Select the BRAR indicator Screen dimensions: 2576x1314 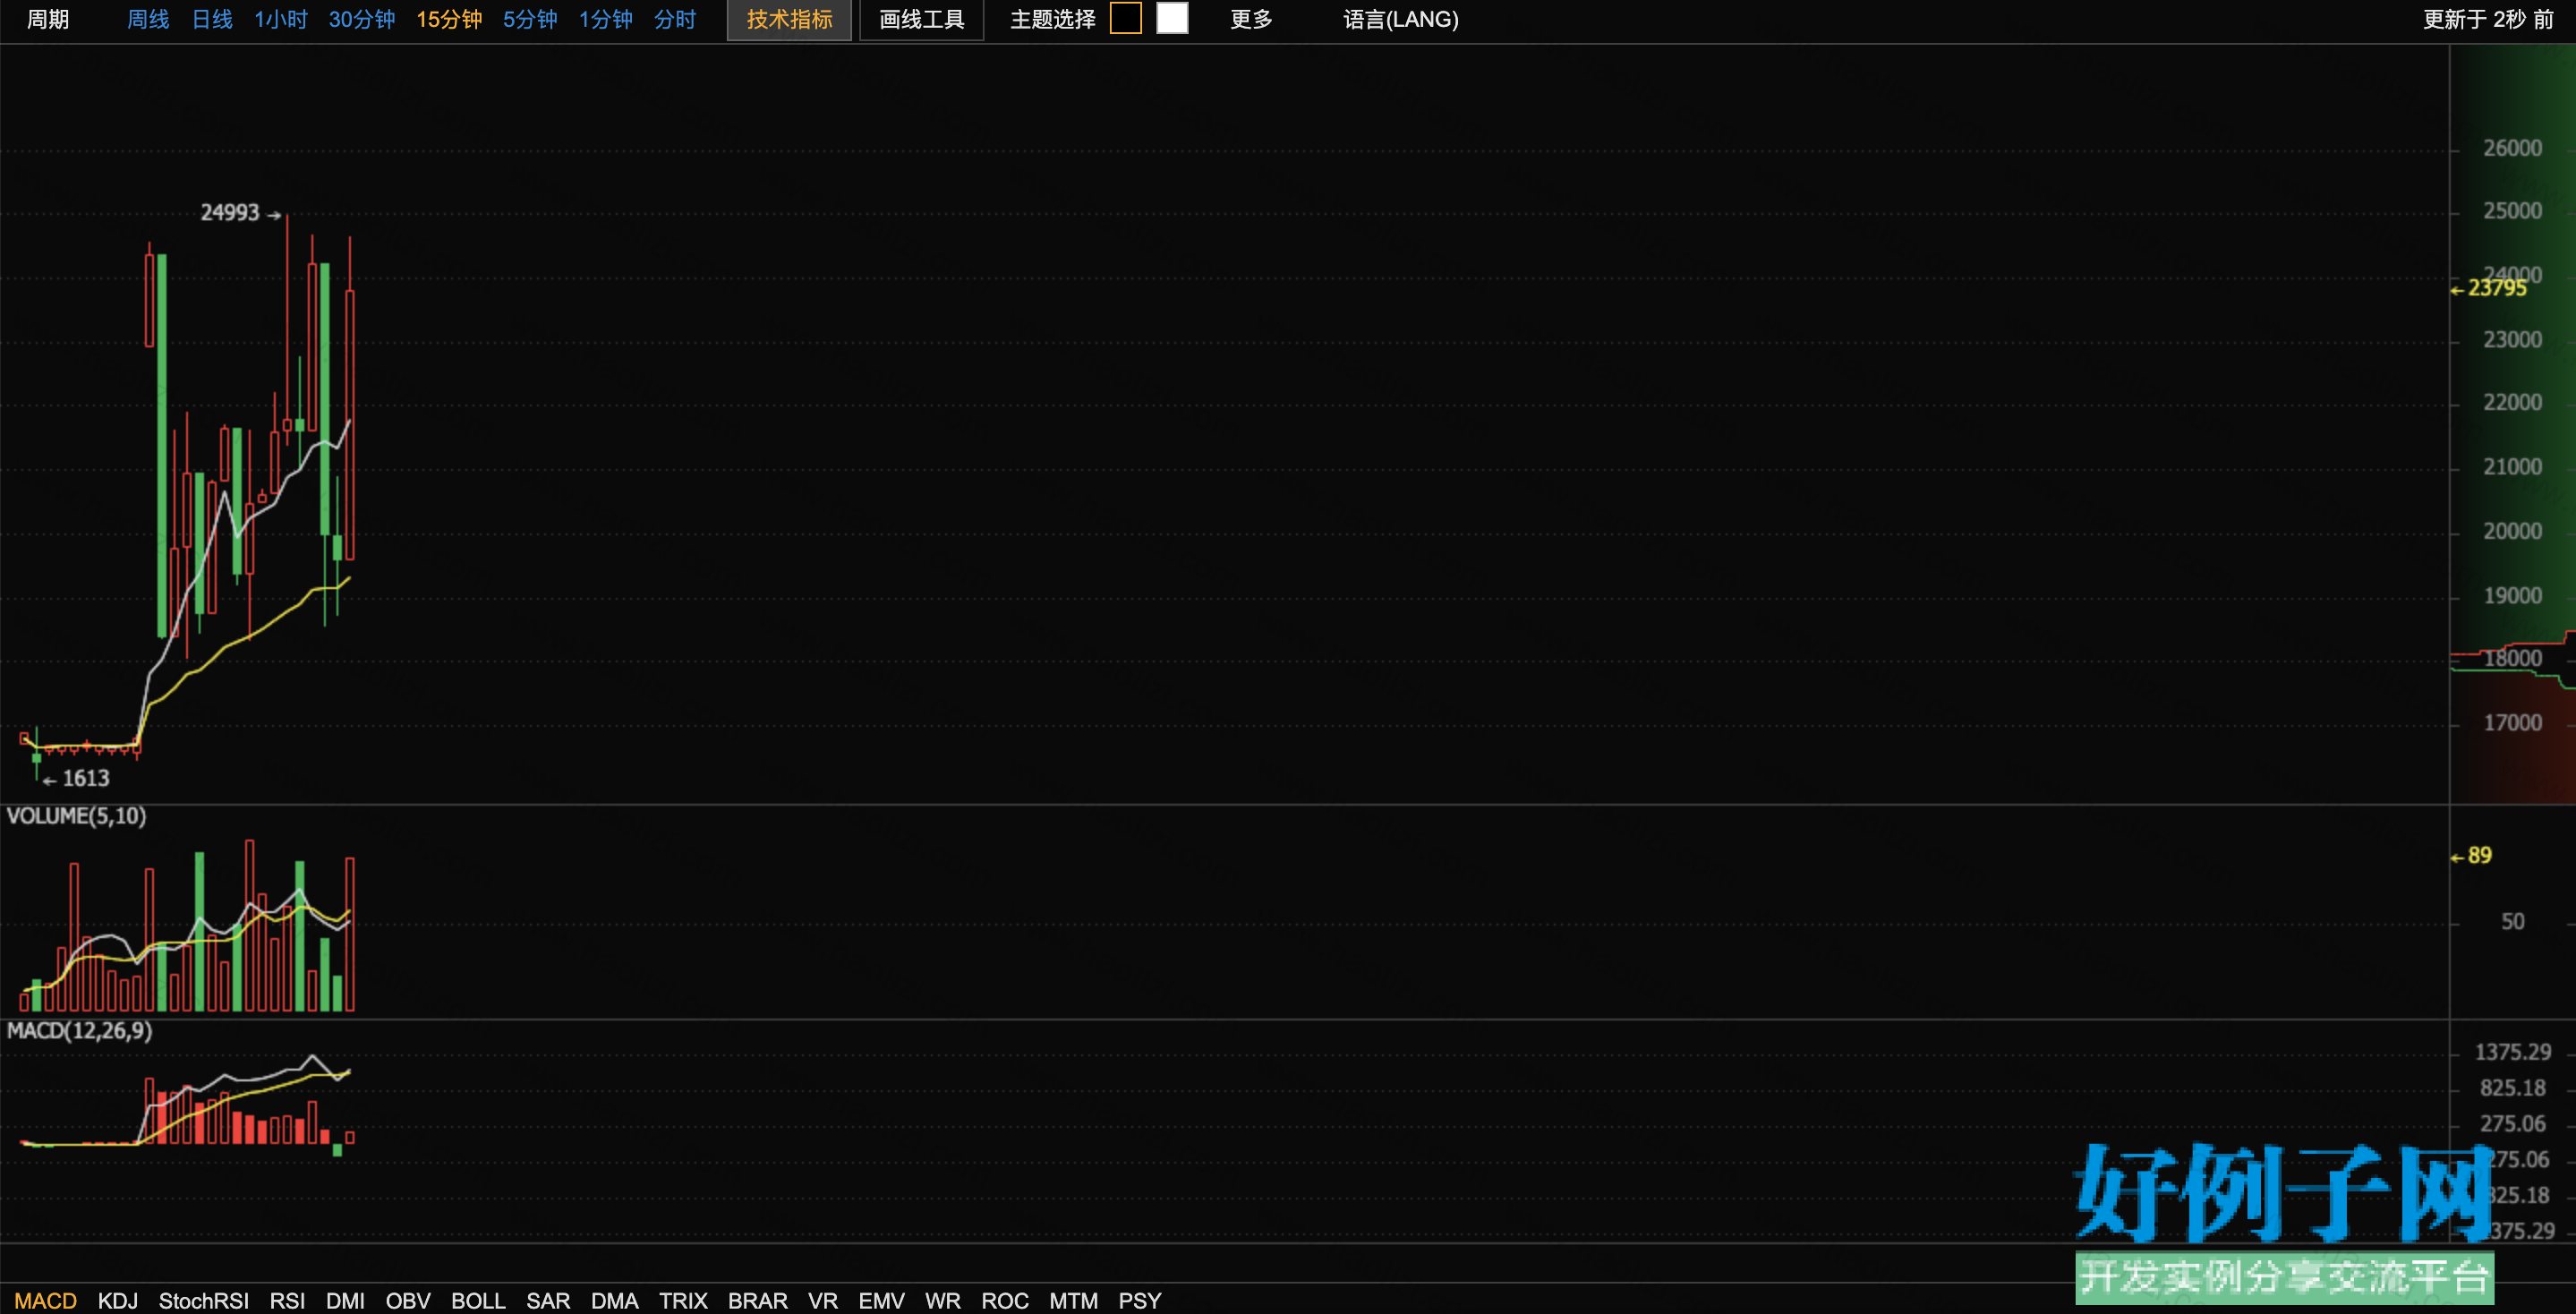point(757,1300)
